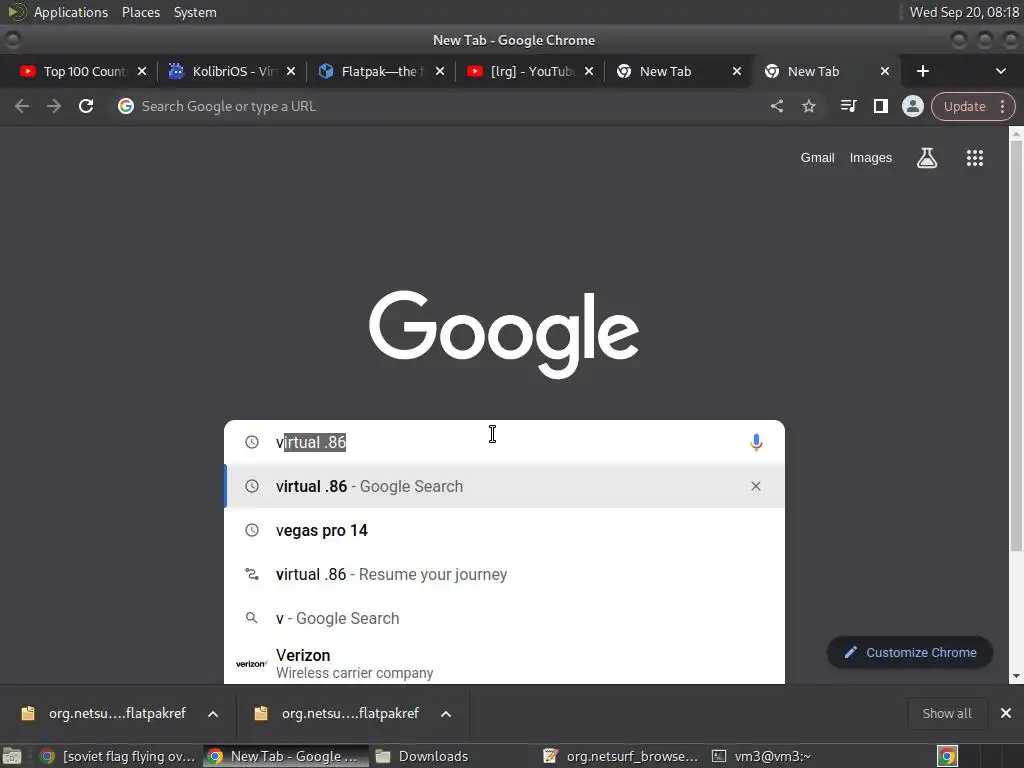Close the KolibriOS tab
The height and width of the screenshot is (768, 1024).
(291, 71)
